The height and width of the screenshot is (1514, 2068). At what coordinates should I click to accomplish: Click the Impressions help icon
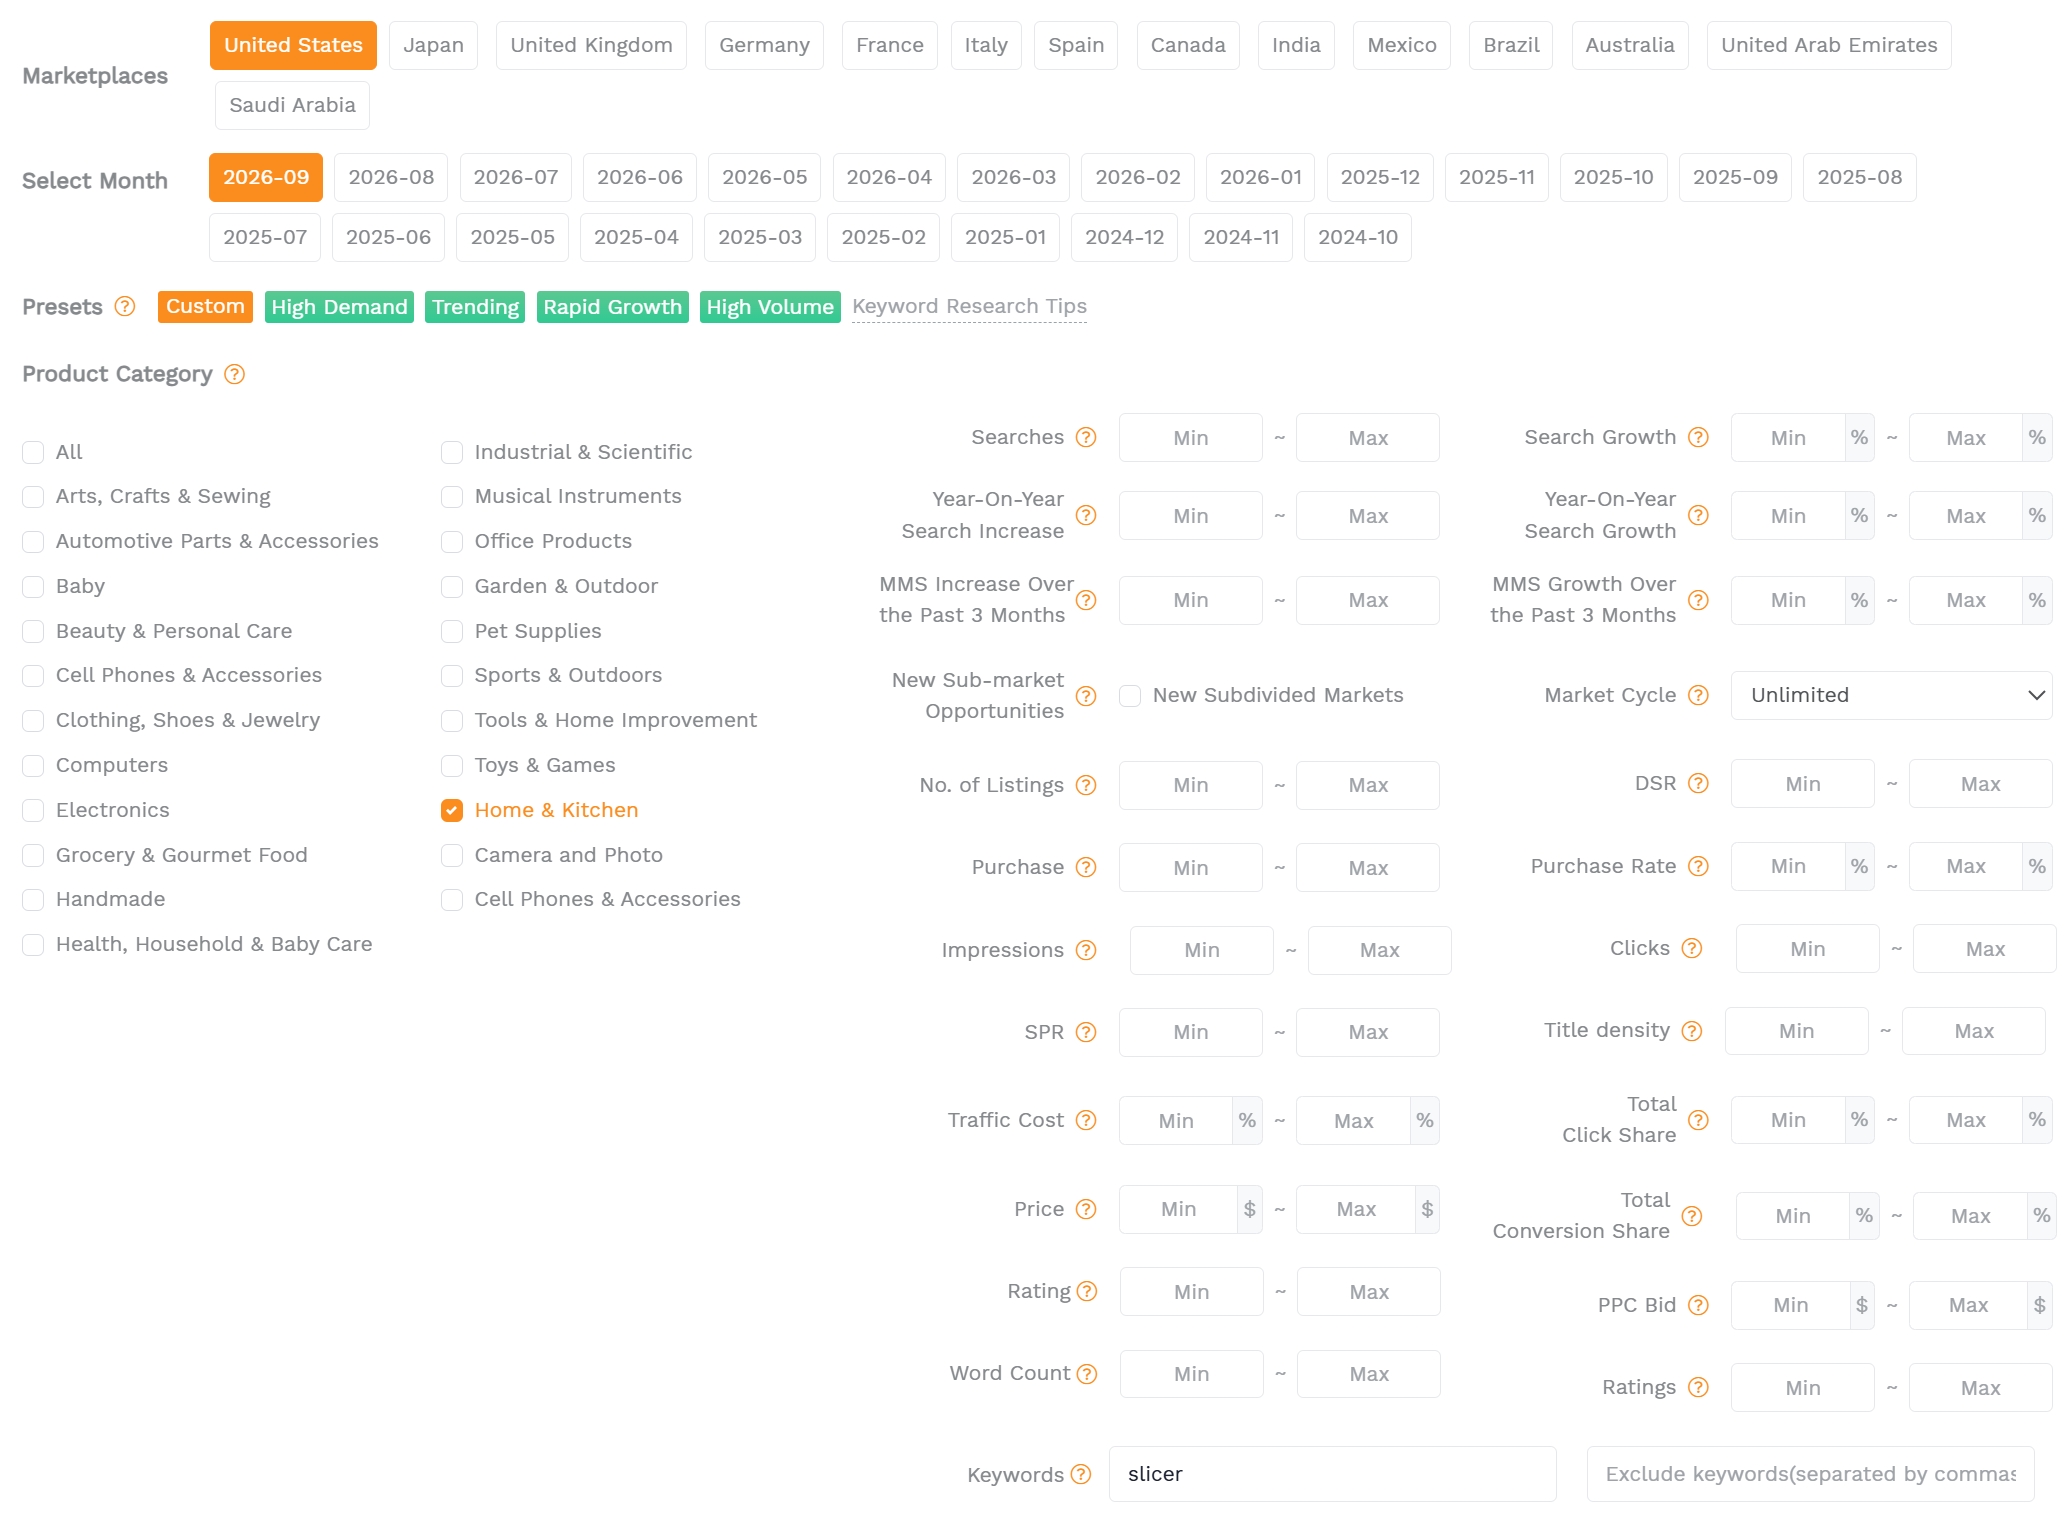tap(1086, 950)
